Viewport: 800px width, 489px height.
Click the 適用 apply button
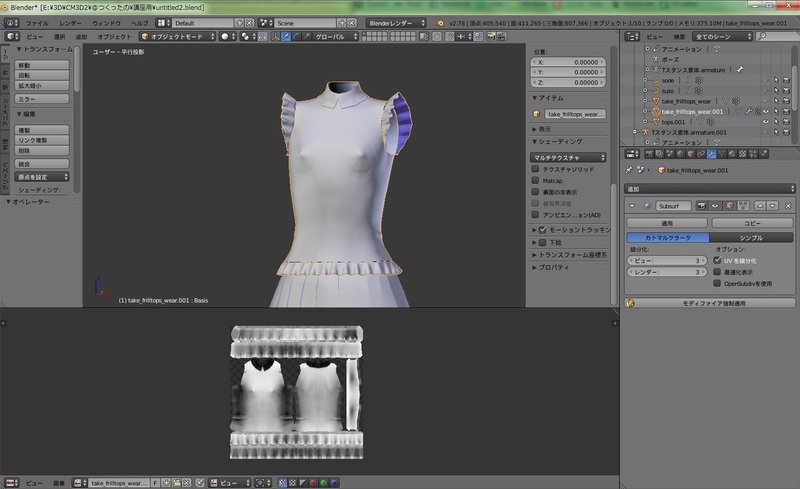tap(667, 222)
